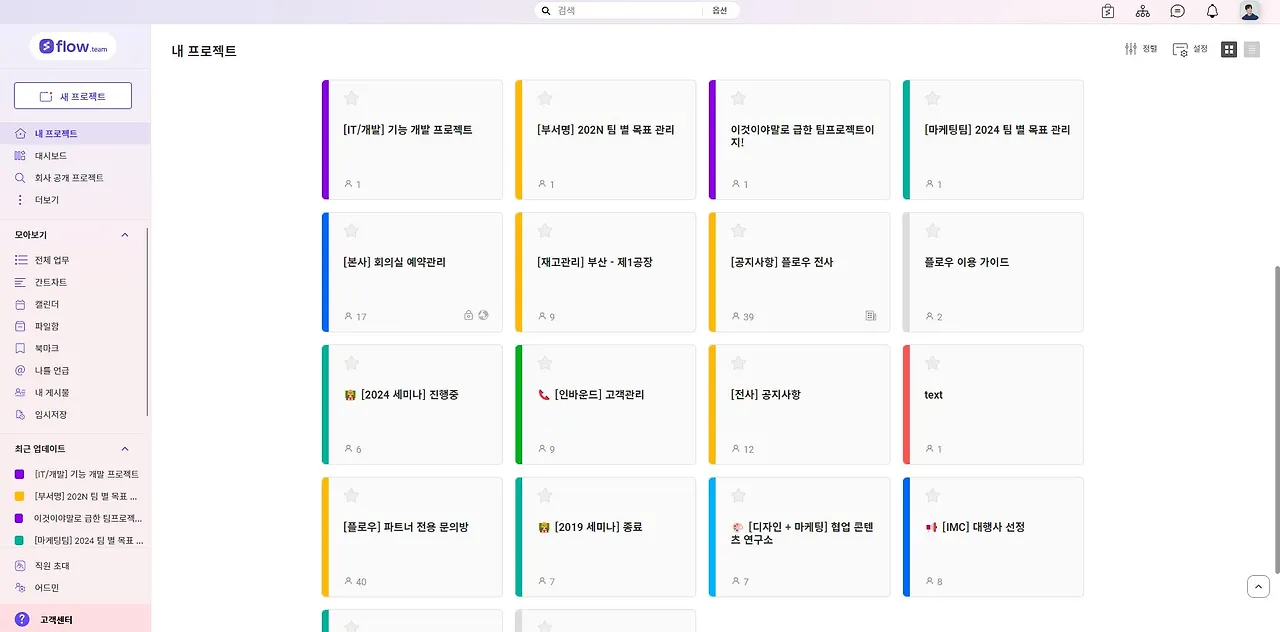Click member count 17 on 회의실 예약관리 card
The height and width of the screenshot is (632, 1280).
click(x=355, y=316)
